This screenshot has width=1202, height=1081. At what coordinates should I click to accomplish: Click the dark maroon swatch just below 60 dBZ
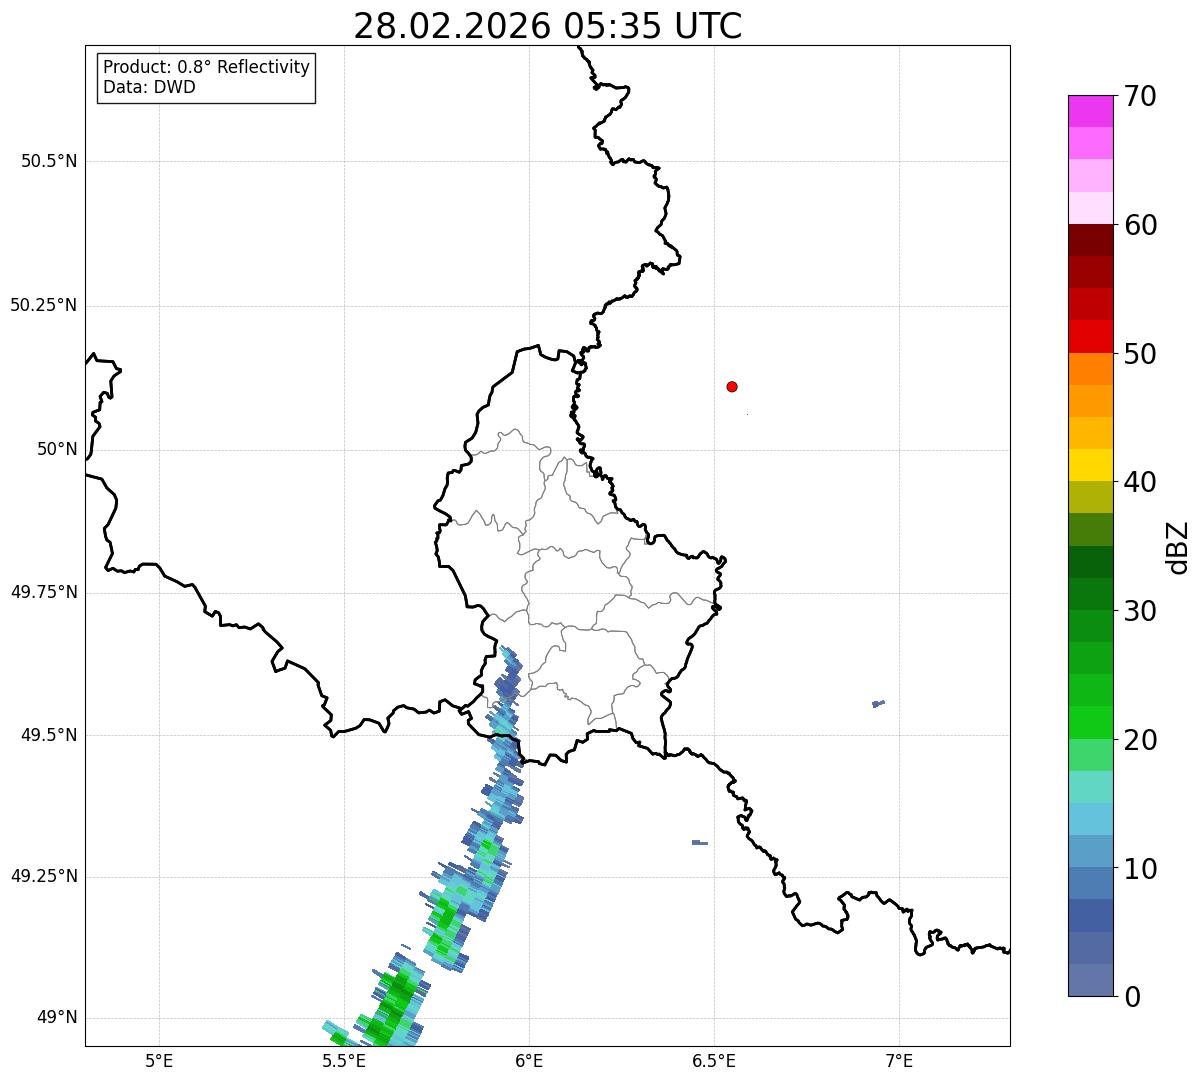(x=1090, y=240)
